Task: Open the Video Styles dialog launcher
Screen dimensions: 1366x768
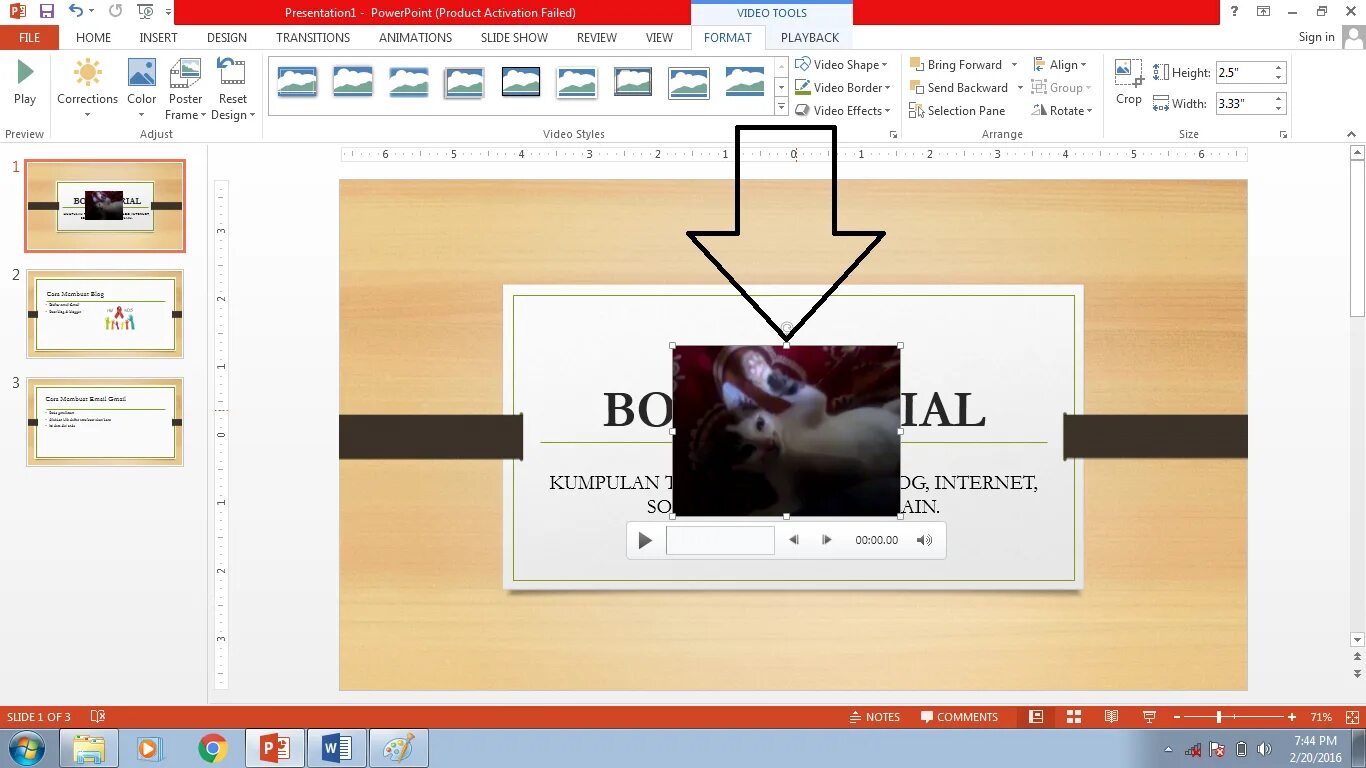Action: [x=893, y=134]
